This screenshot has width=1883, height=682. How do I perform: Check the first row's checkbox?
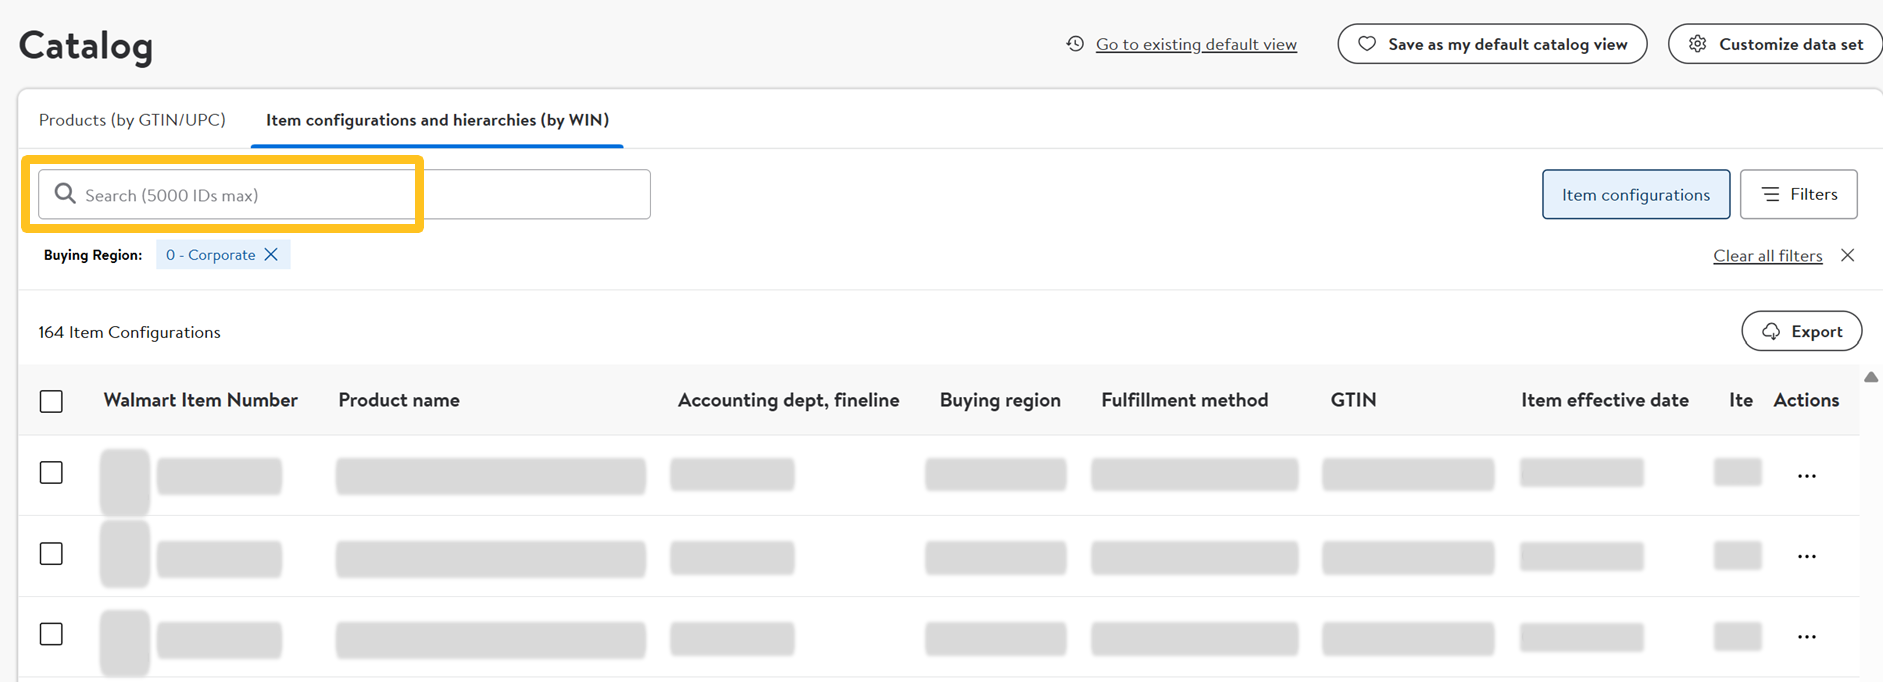coord(51,473)
